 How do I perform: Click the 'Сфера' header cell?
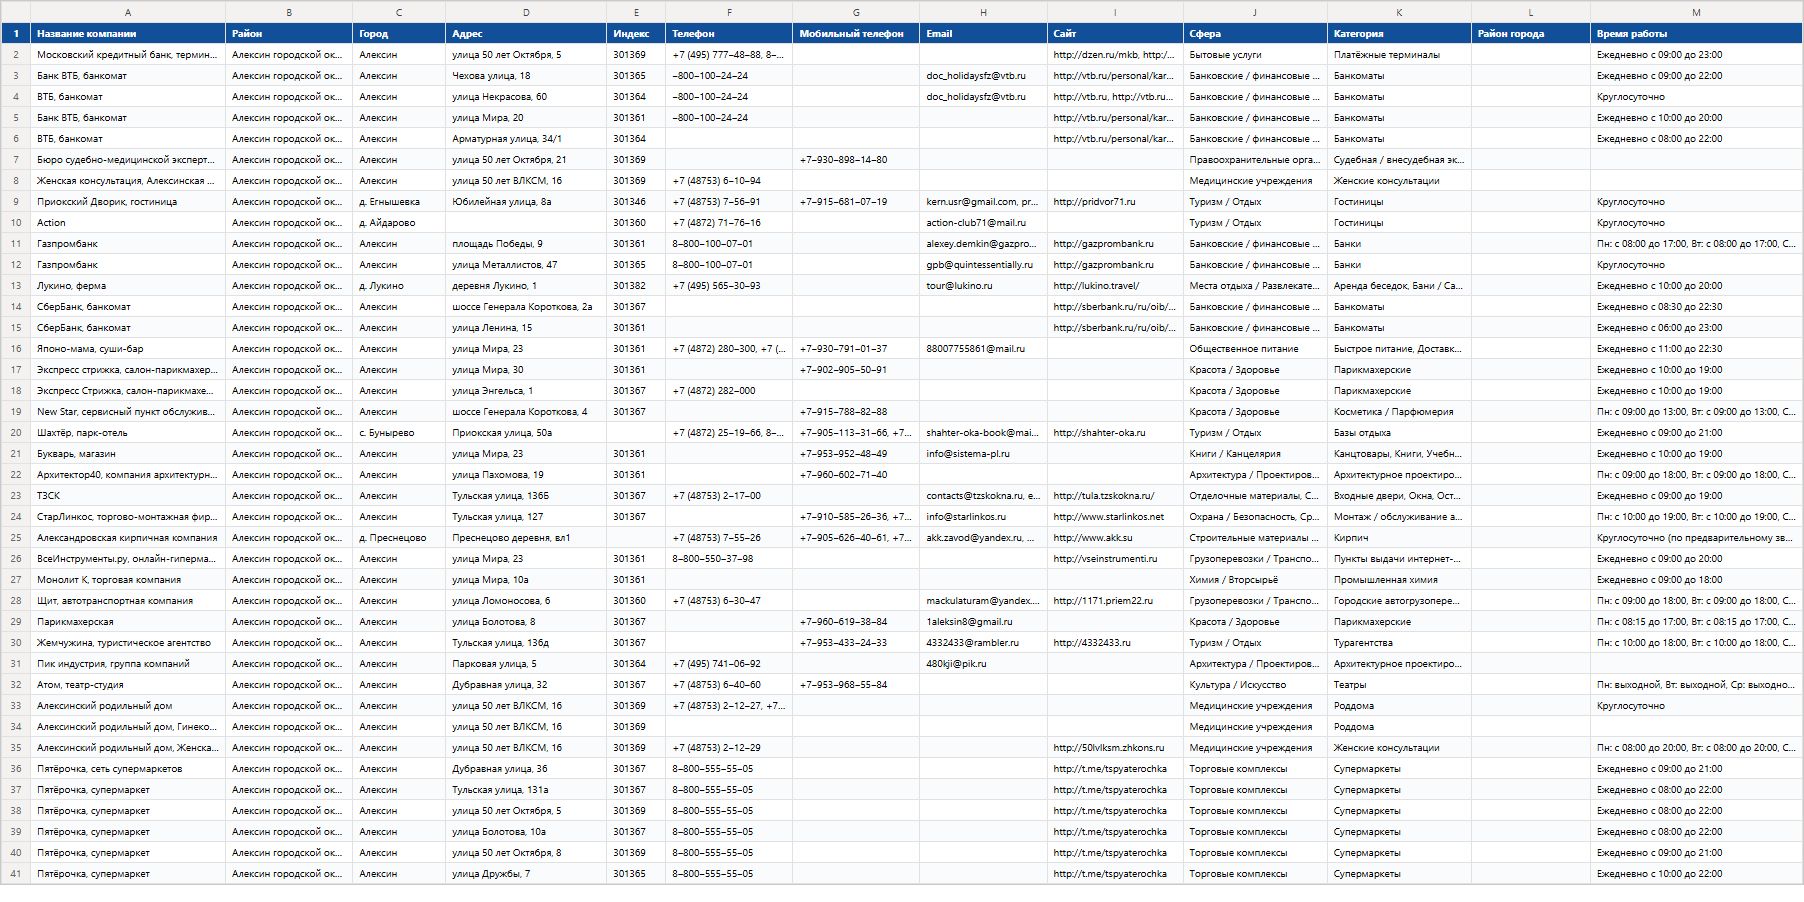(1255, 33)
